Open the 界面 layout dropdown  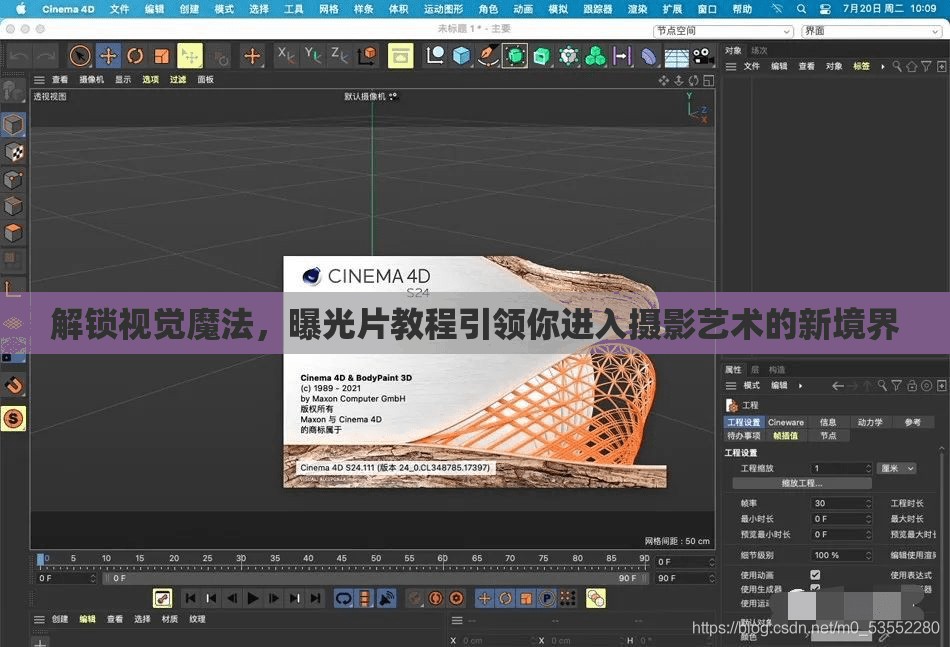[871, 30]
